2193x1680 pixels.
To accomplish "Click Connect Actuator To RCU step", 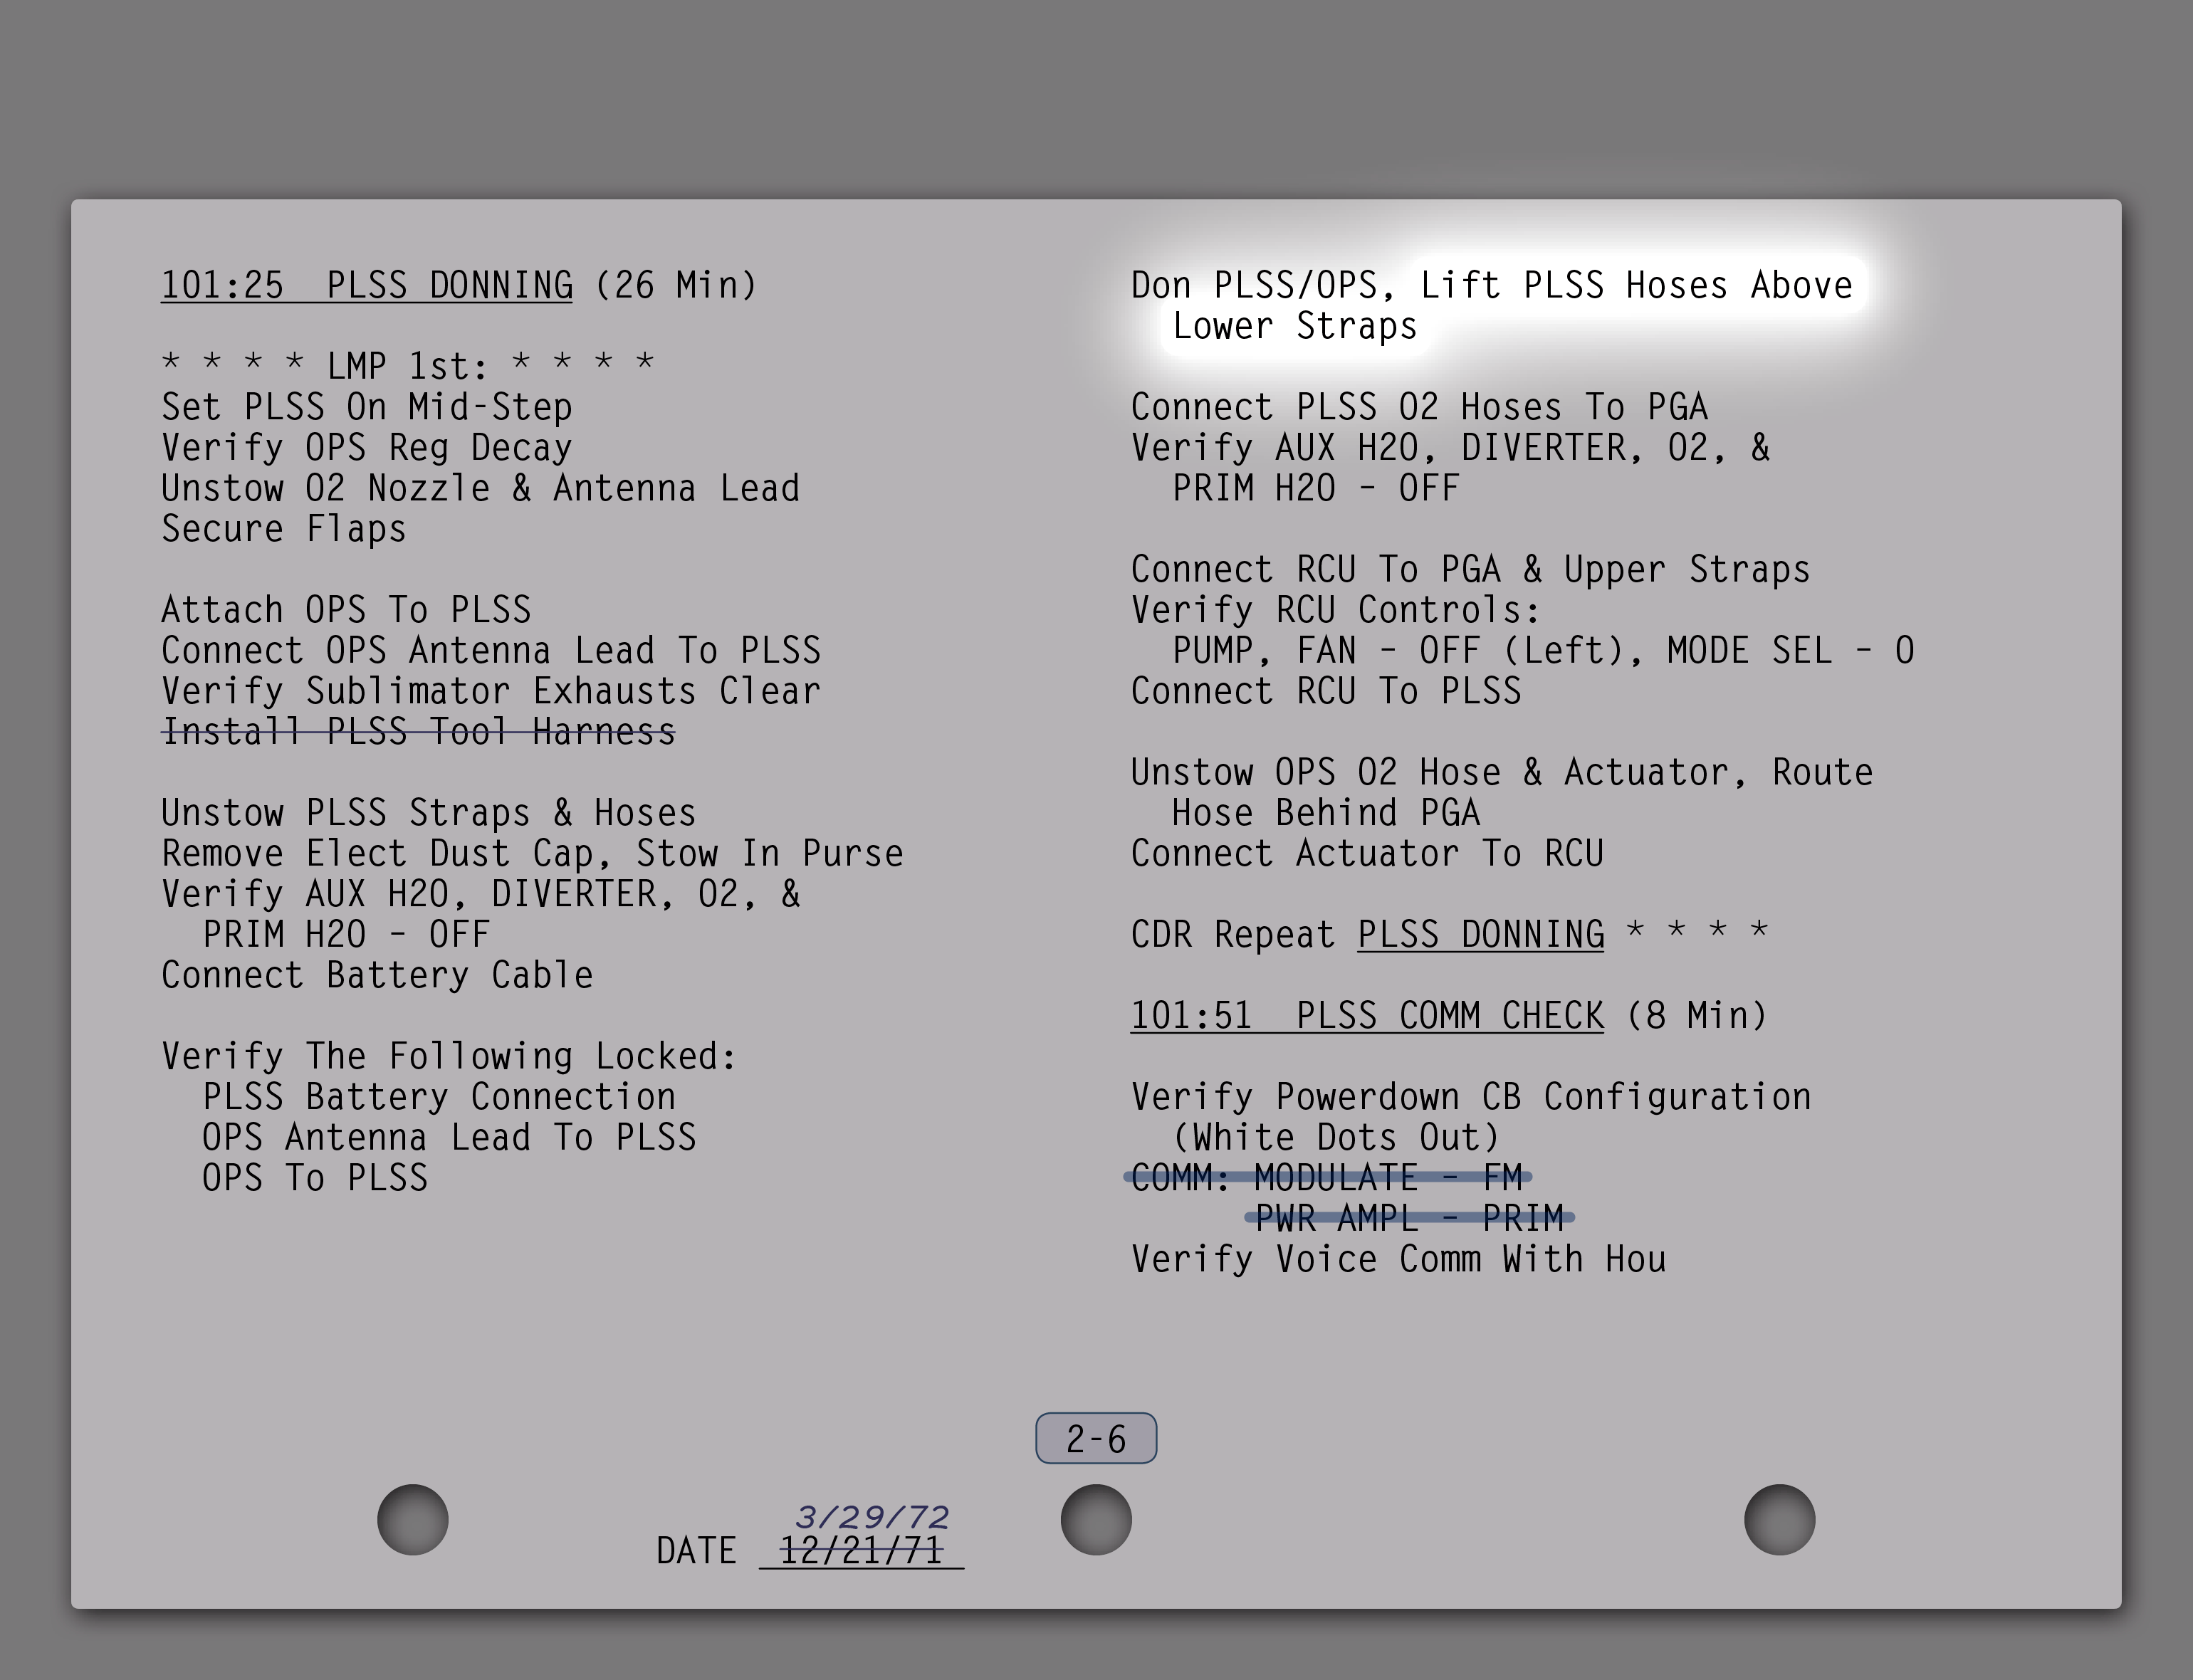I will click(x=1367, y=853).
